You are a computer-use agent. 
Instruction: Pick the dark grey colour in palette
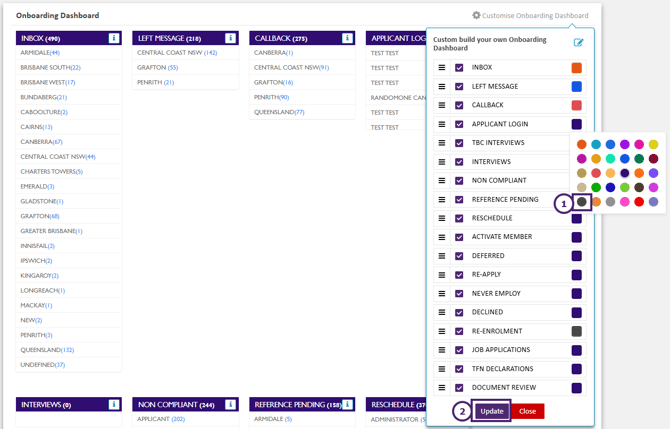pyautogui.click(x=582, y=202)
